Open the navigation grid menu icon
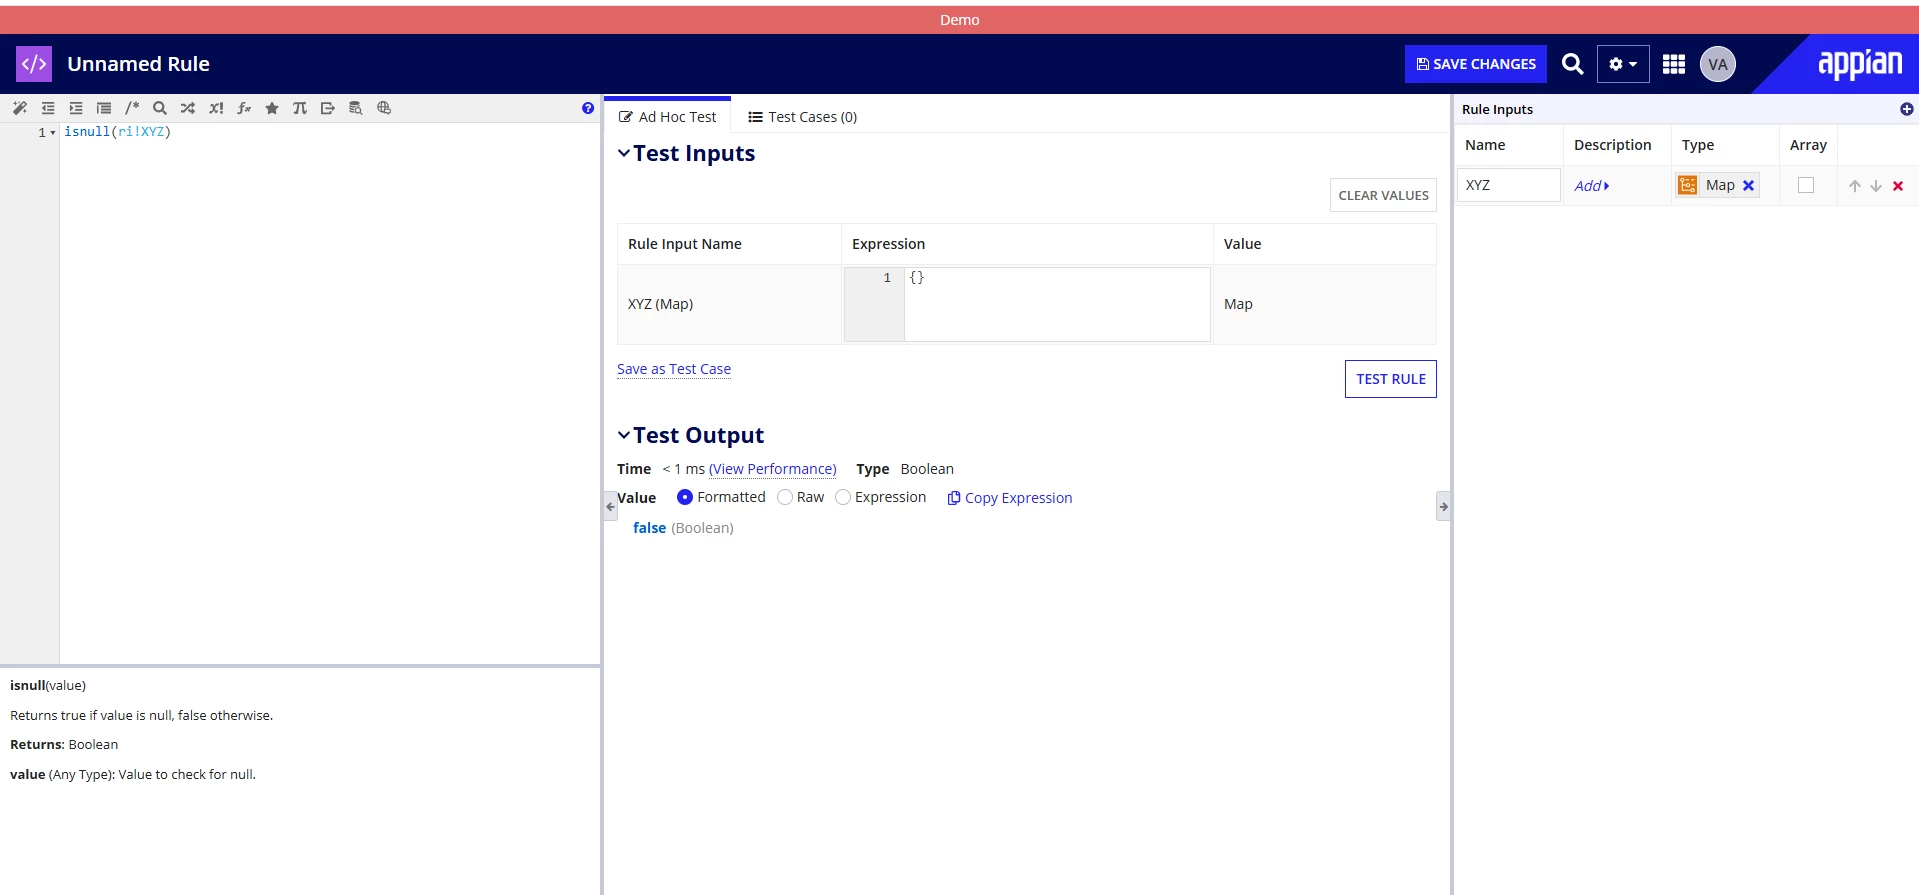 pos(1674,64)
